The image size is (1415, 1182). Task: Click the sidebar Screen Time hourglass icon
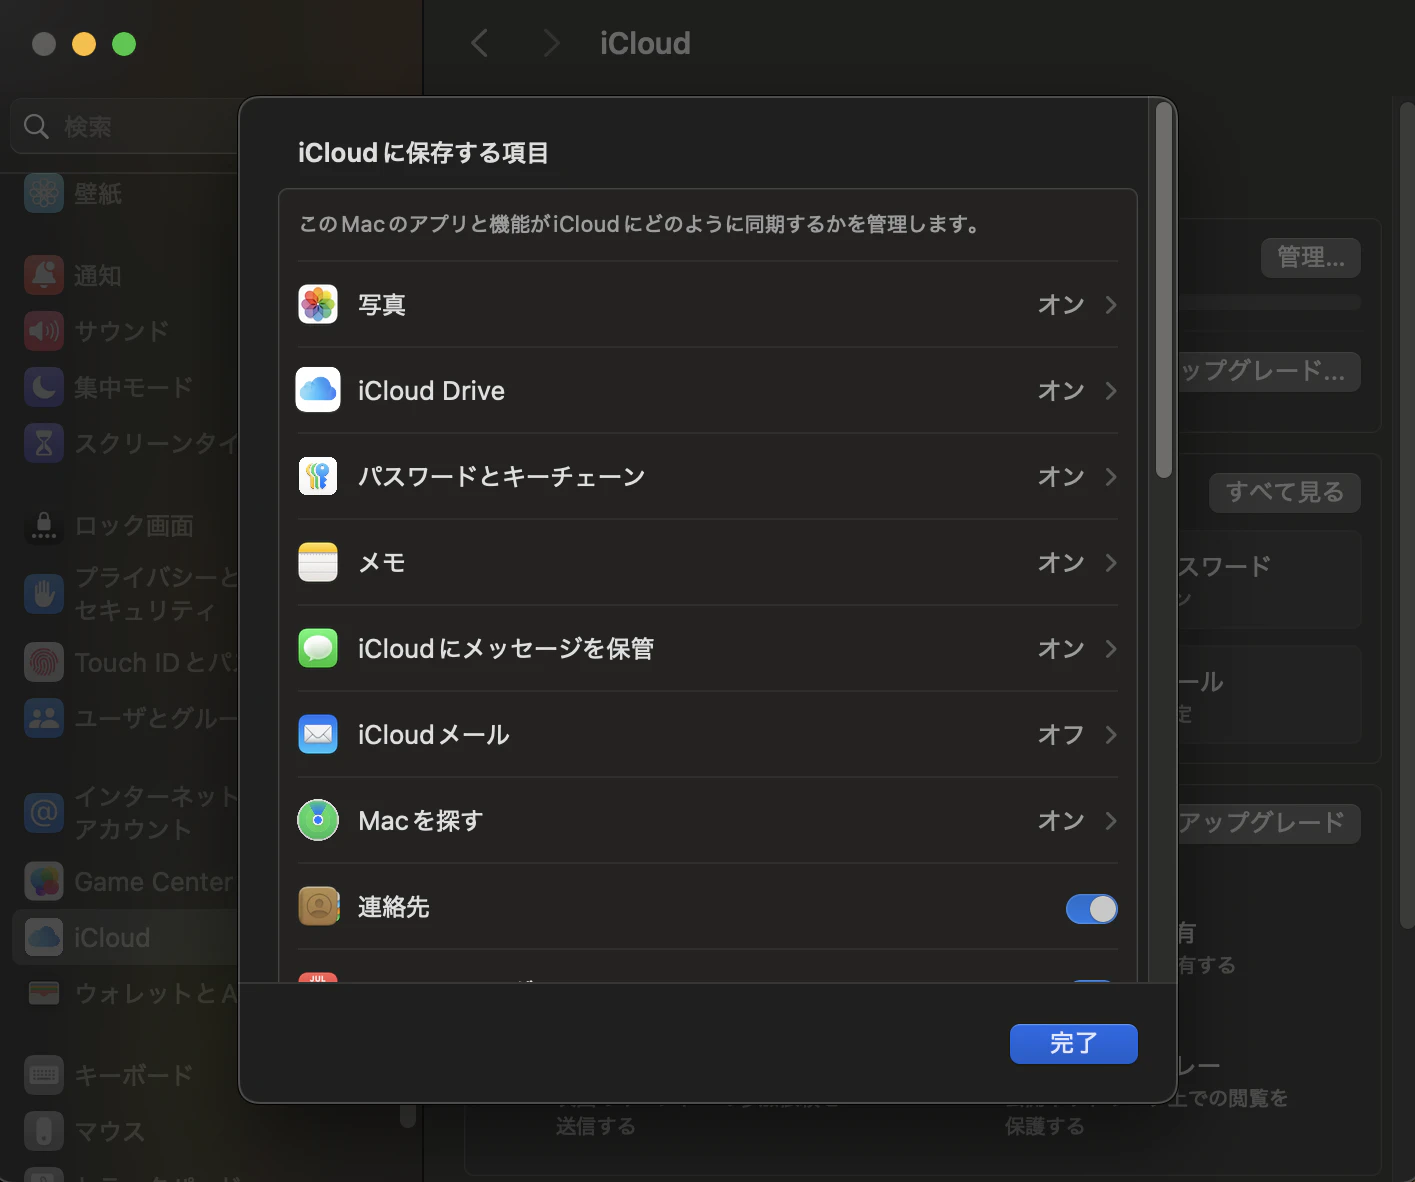coord(44,443)
